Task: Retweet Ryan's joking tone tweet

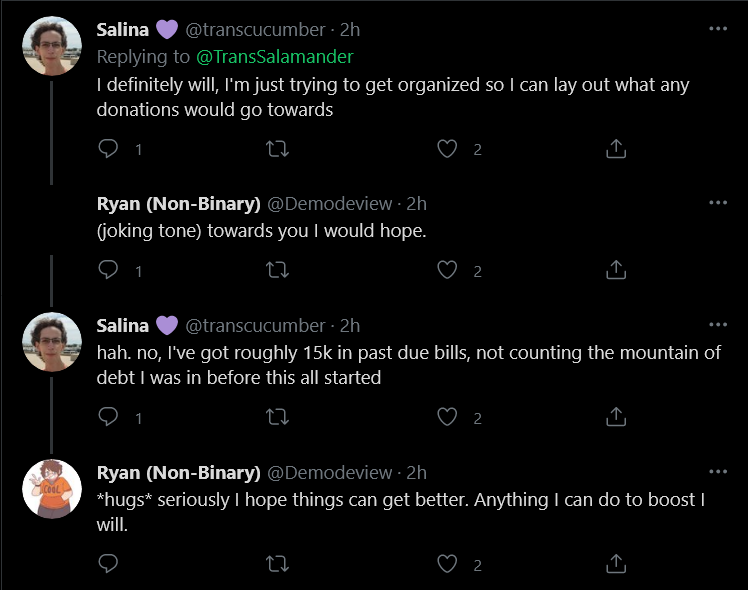Action: [277, 270]
